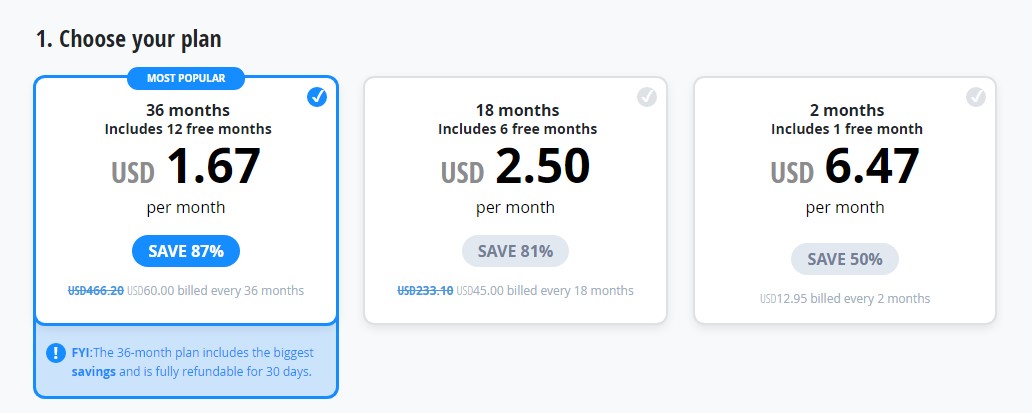Click the Choose your plan heading
This screenshot has width=1032, height=413.
128,39
